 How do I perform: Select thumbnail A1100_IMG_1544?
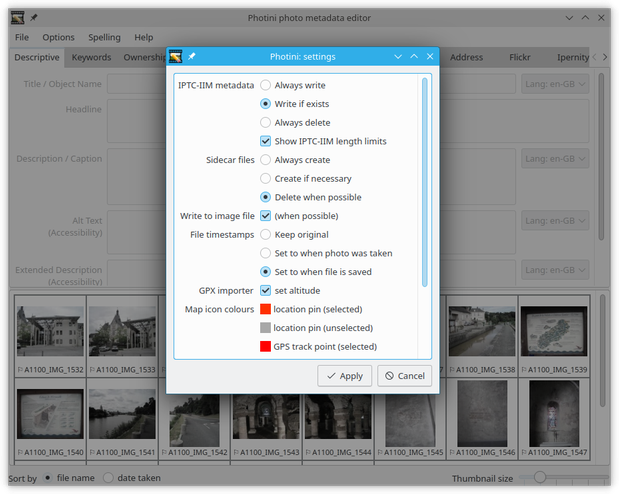tap(338, 426)
